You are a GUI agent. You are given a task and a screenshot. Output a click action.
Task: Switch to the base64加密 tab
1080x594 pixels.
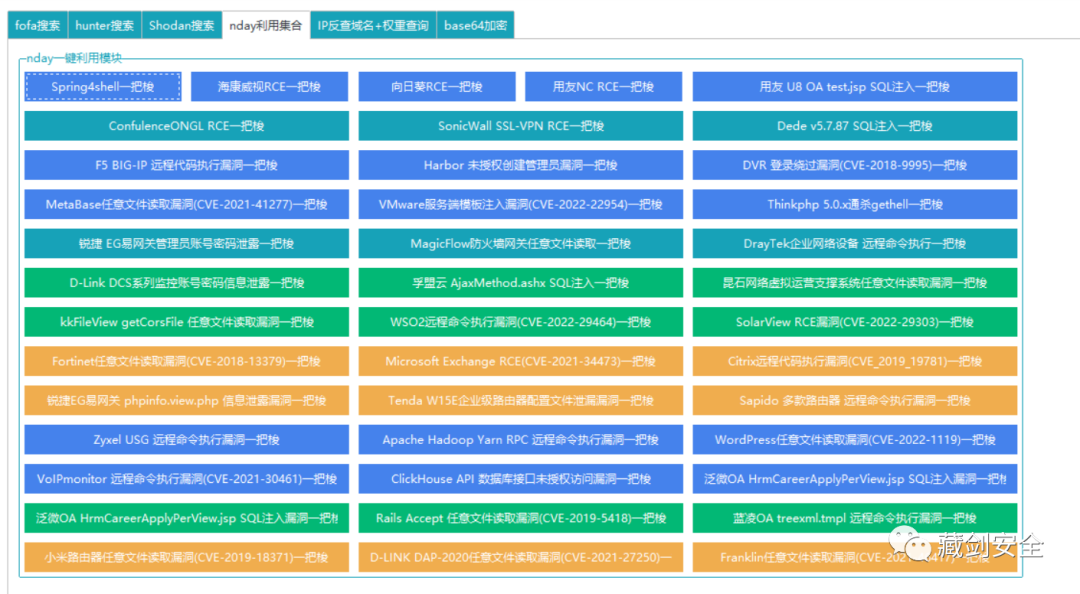pos(475,25)
